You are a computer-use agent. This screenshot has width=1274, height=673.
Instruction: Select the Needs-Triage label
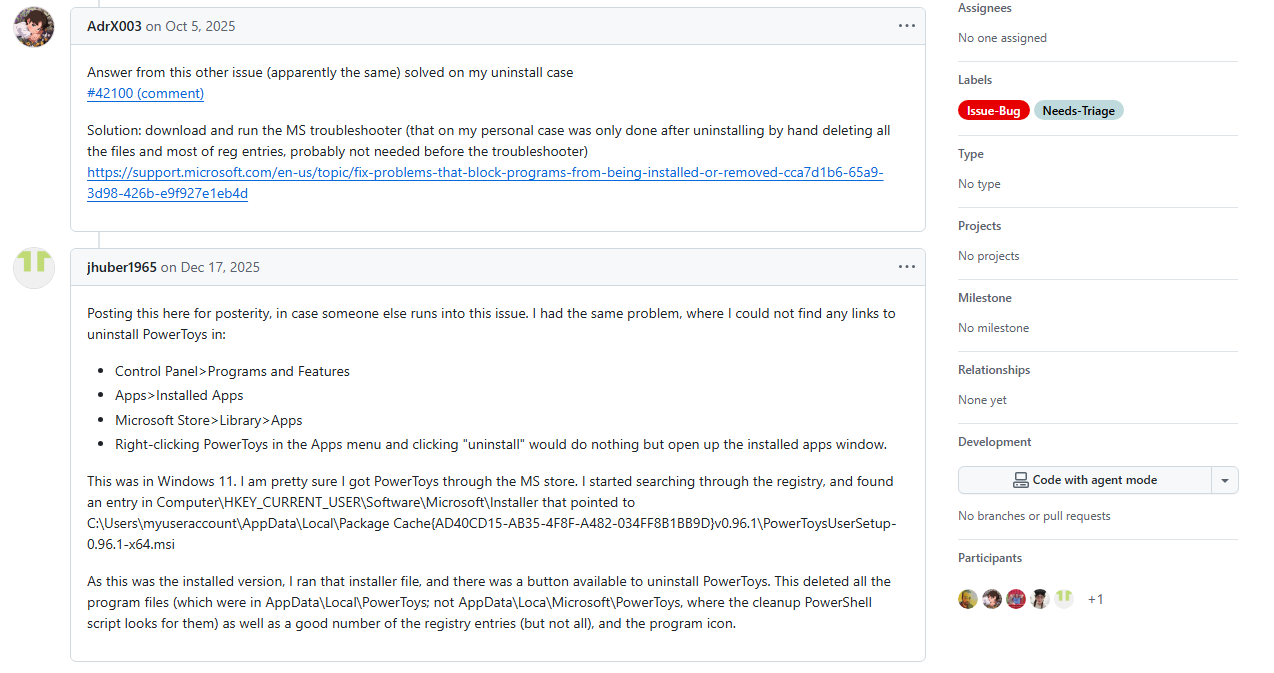point(1079,111)
